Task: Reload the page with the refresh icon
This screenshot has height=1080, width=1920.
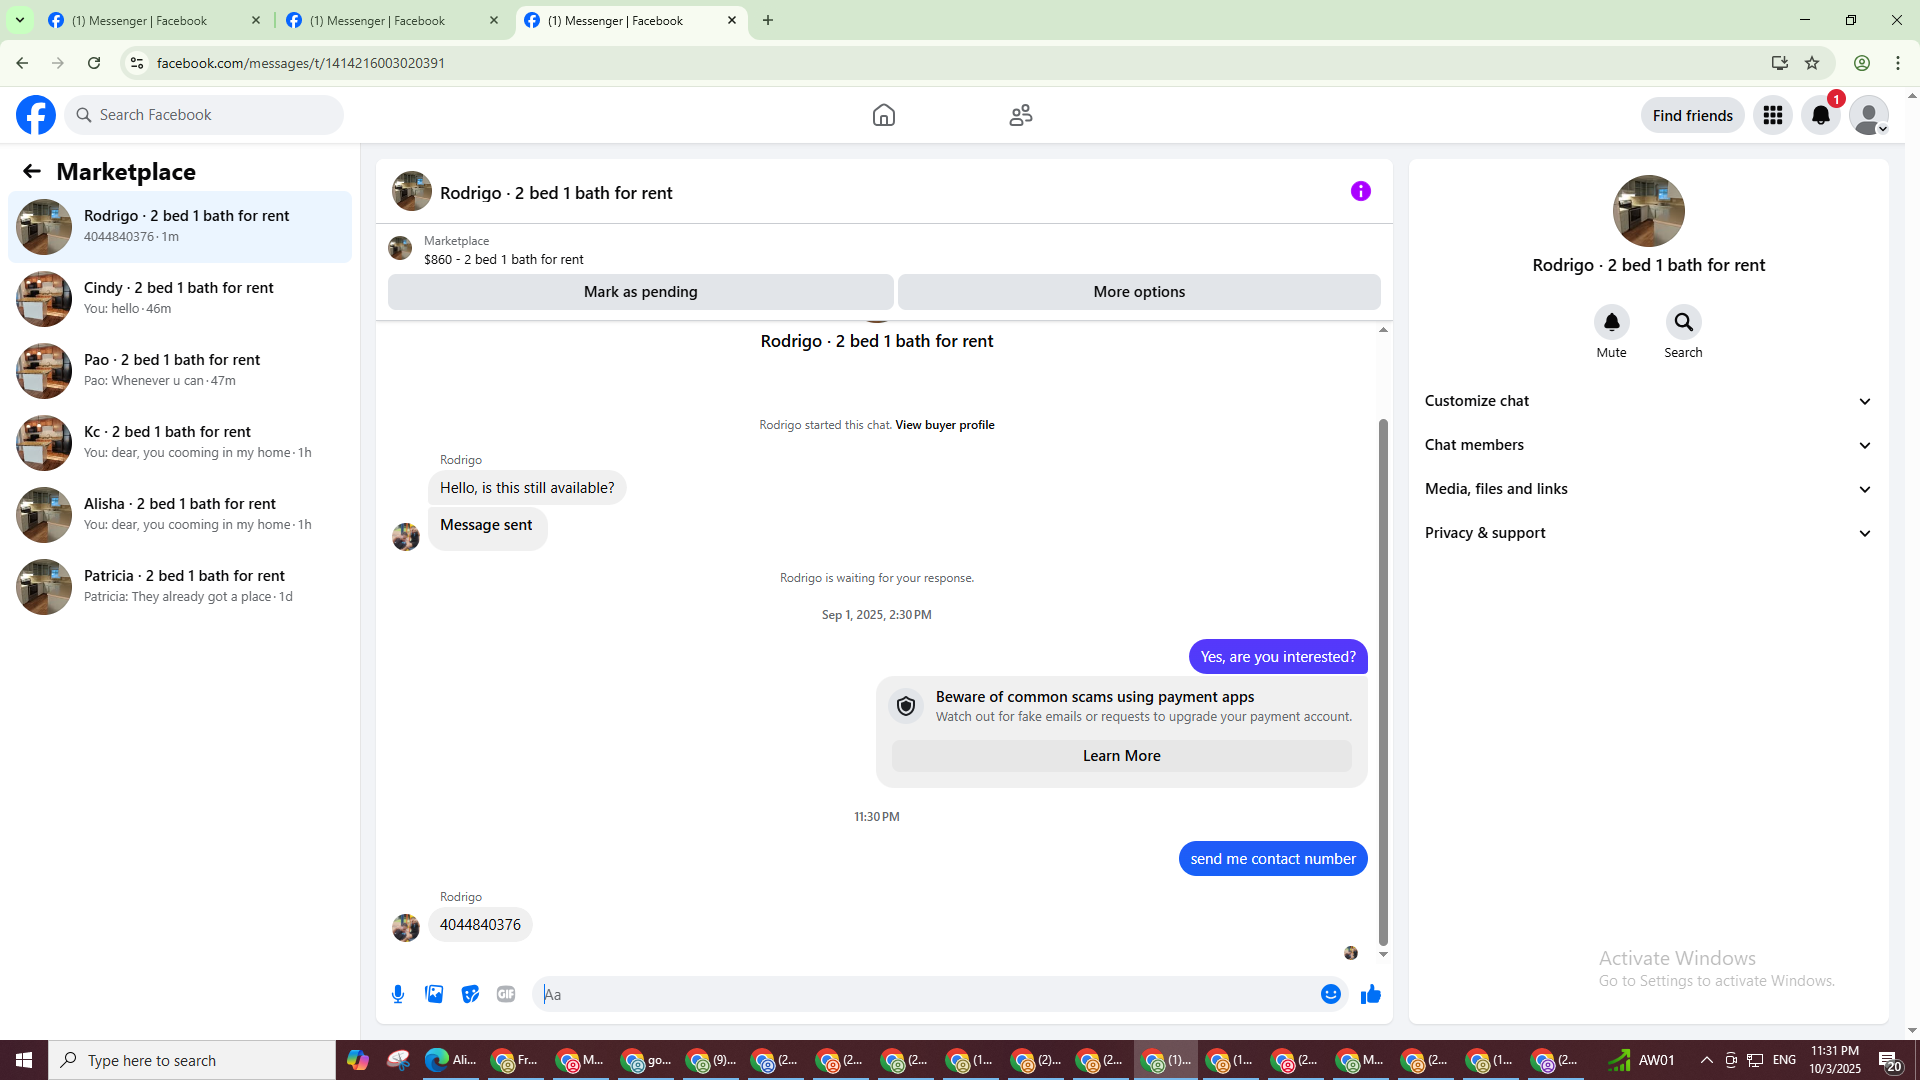Action: (x=94, y=63)
